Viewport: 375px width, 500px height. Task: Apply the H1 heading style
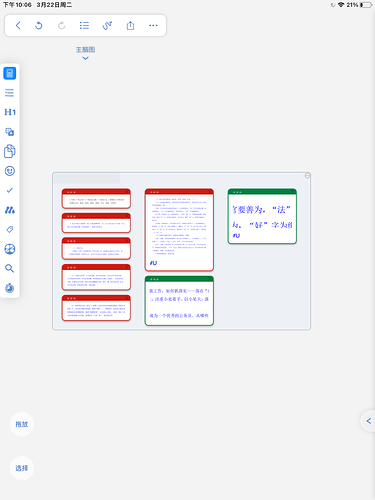point(10,112)
